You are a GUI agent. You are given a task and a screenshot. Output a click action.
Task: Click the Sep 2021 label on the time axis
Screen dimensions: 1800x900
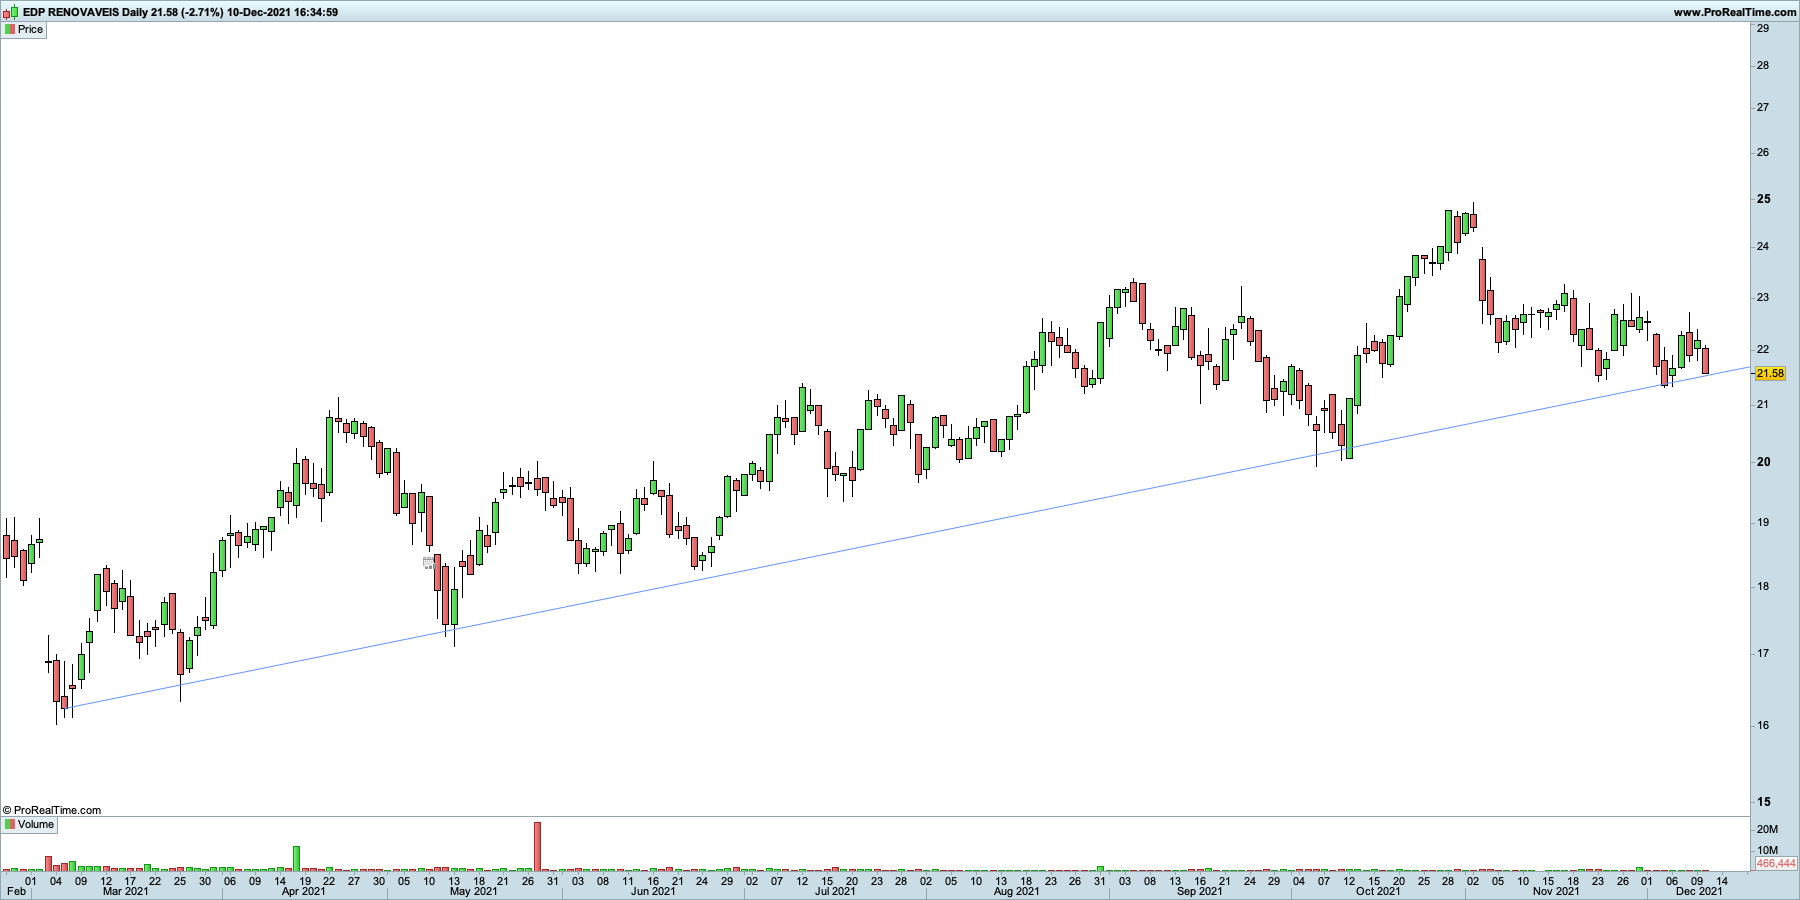click(x=1199, y=891)
